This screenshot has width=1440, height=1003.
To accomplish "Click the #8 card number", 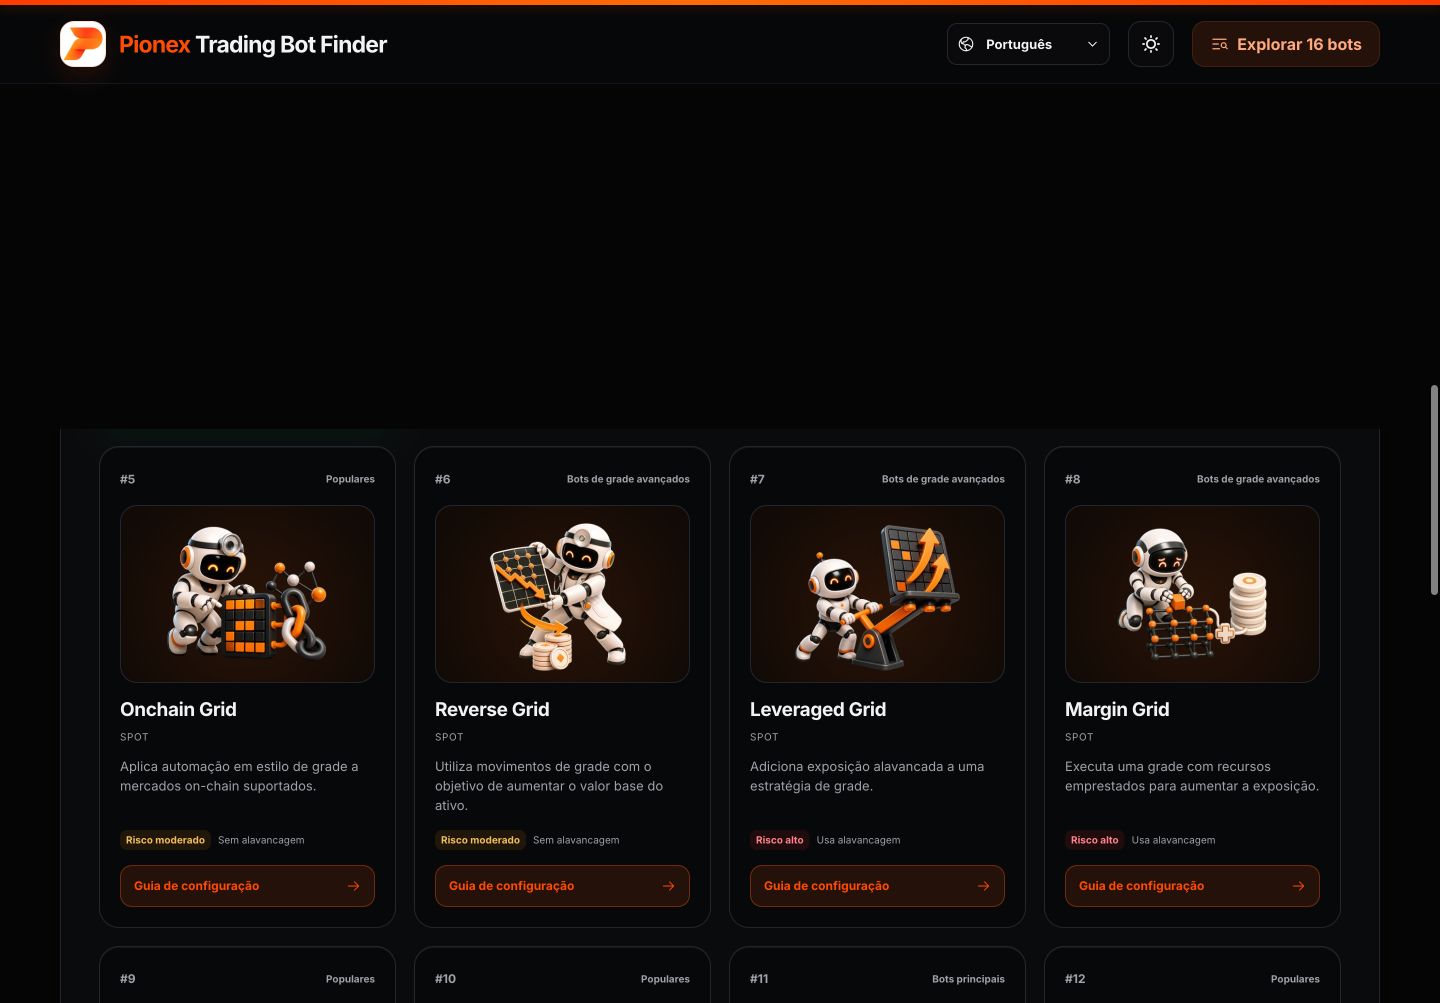I will (x=1072, y=479).
